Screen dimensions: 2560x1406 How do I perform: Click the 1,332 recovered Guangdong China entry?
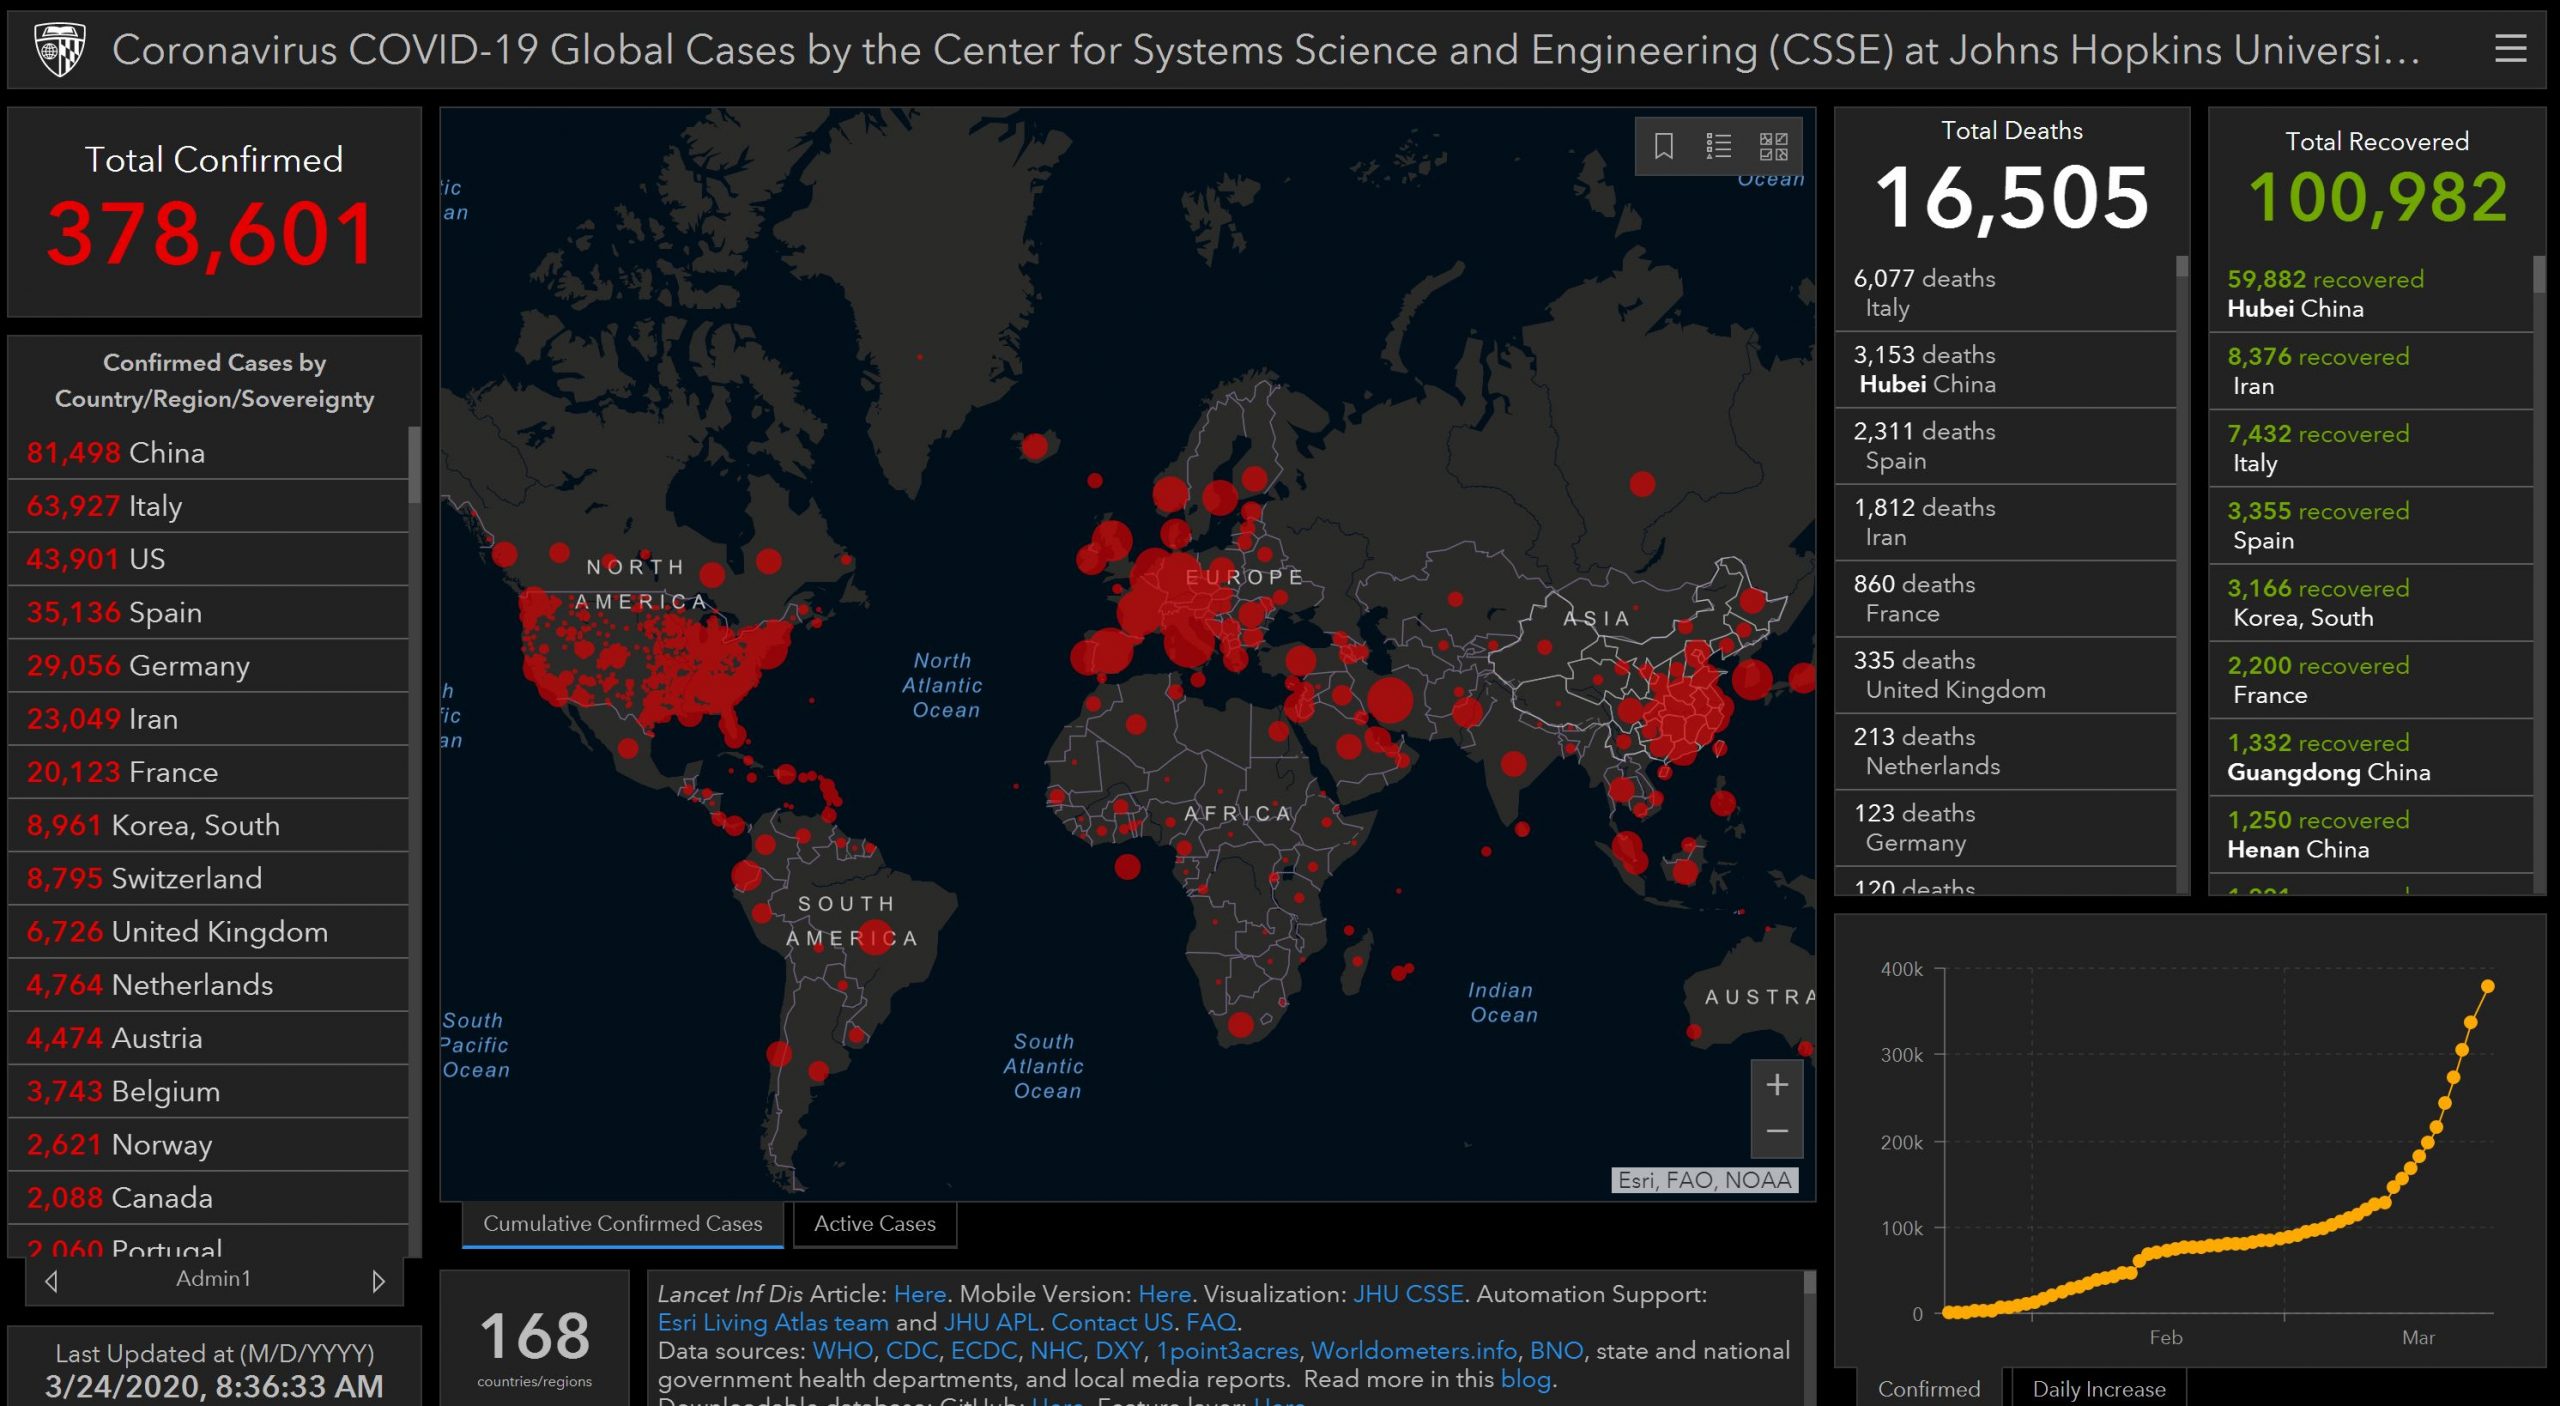[x=2370, y=757]
